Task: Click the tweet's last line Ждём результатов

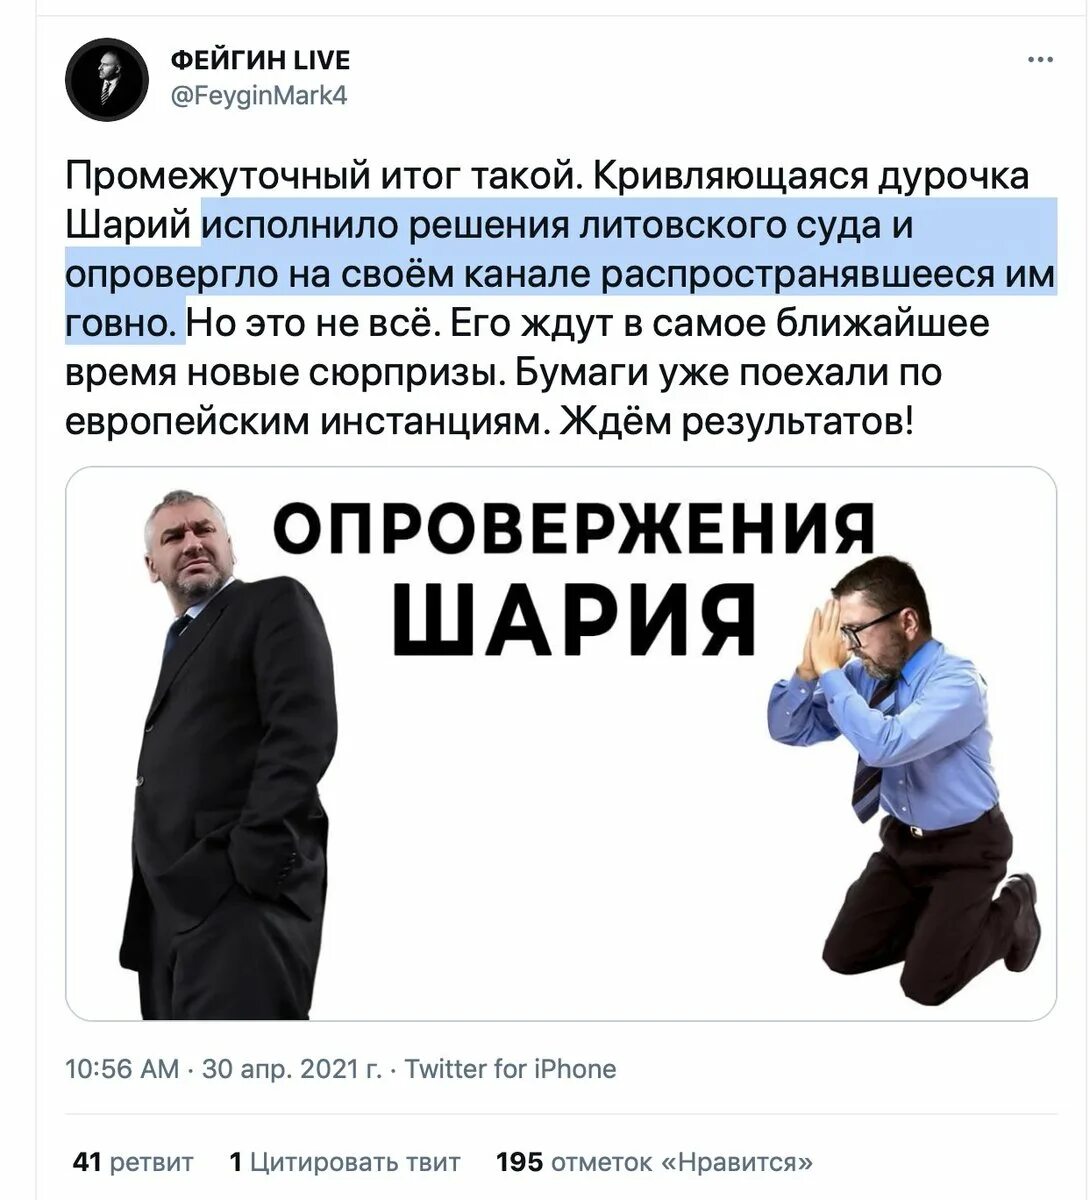Action: point(737,422)
